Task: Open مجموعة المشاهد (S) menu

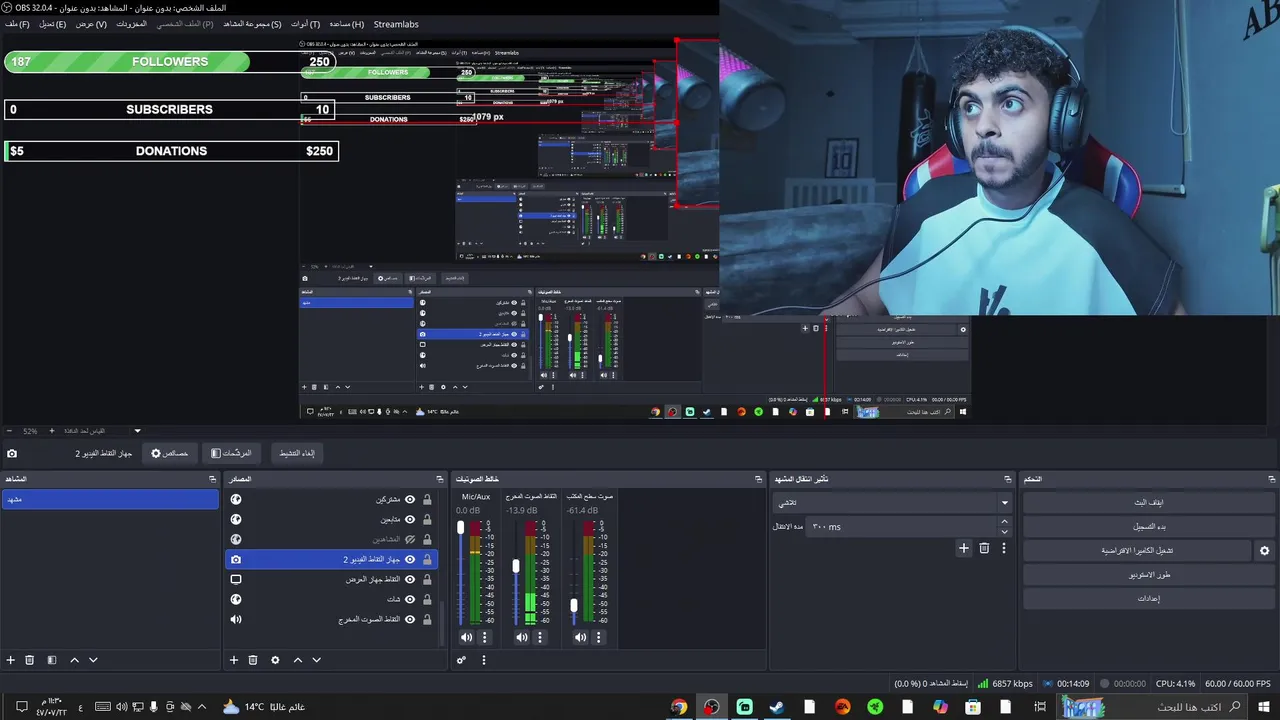Action: 252,24
